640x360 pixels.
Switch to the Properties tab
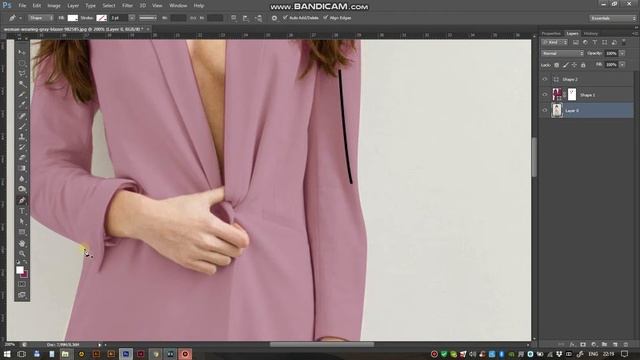(x=551, y=33)
